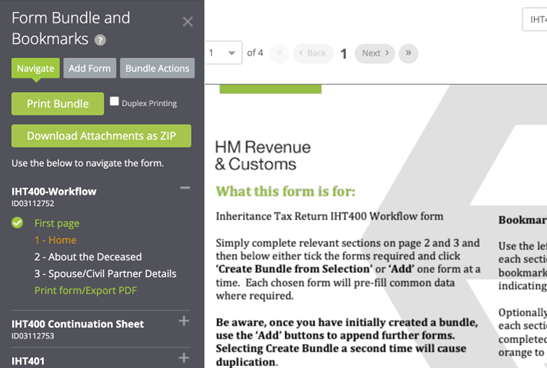Open the page number dropdown

point(223,53)
